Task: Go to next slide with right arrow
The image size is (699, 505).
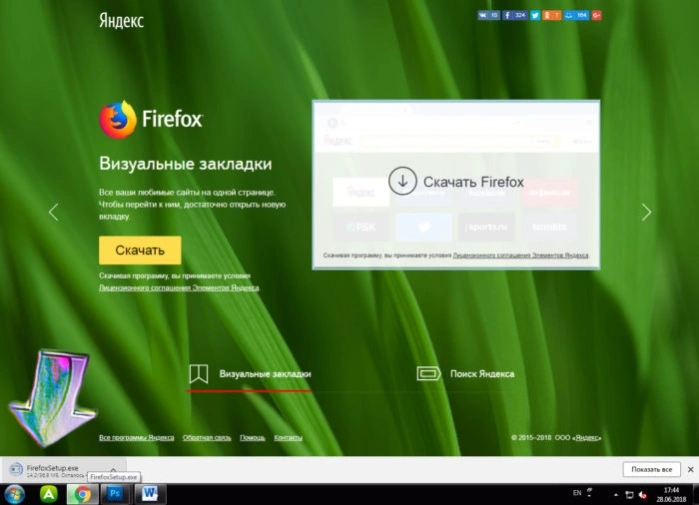Action: click(646, 212)
